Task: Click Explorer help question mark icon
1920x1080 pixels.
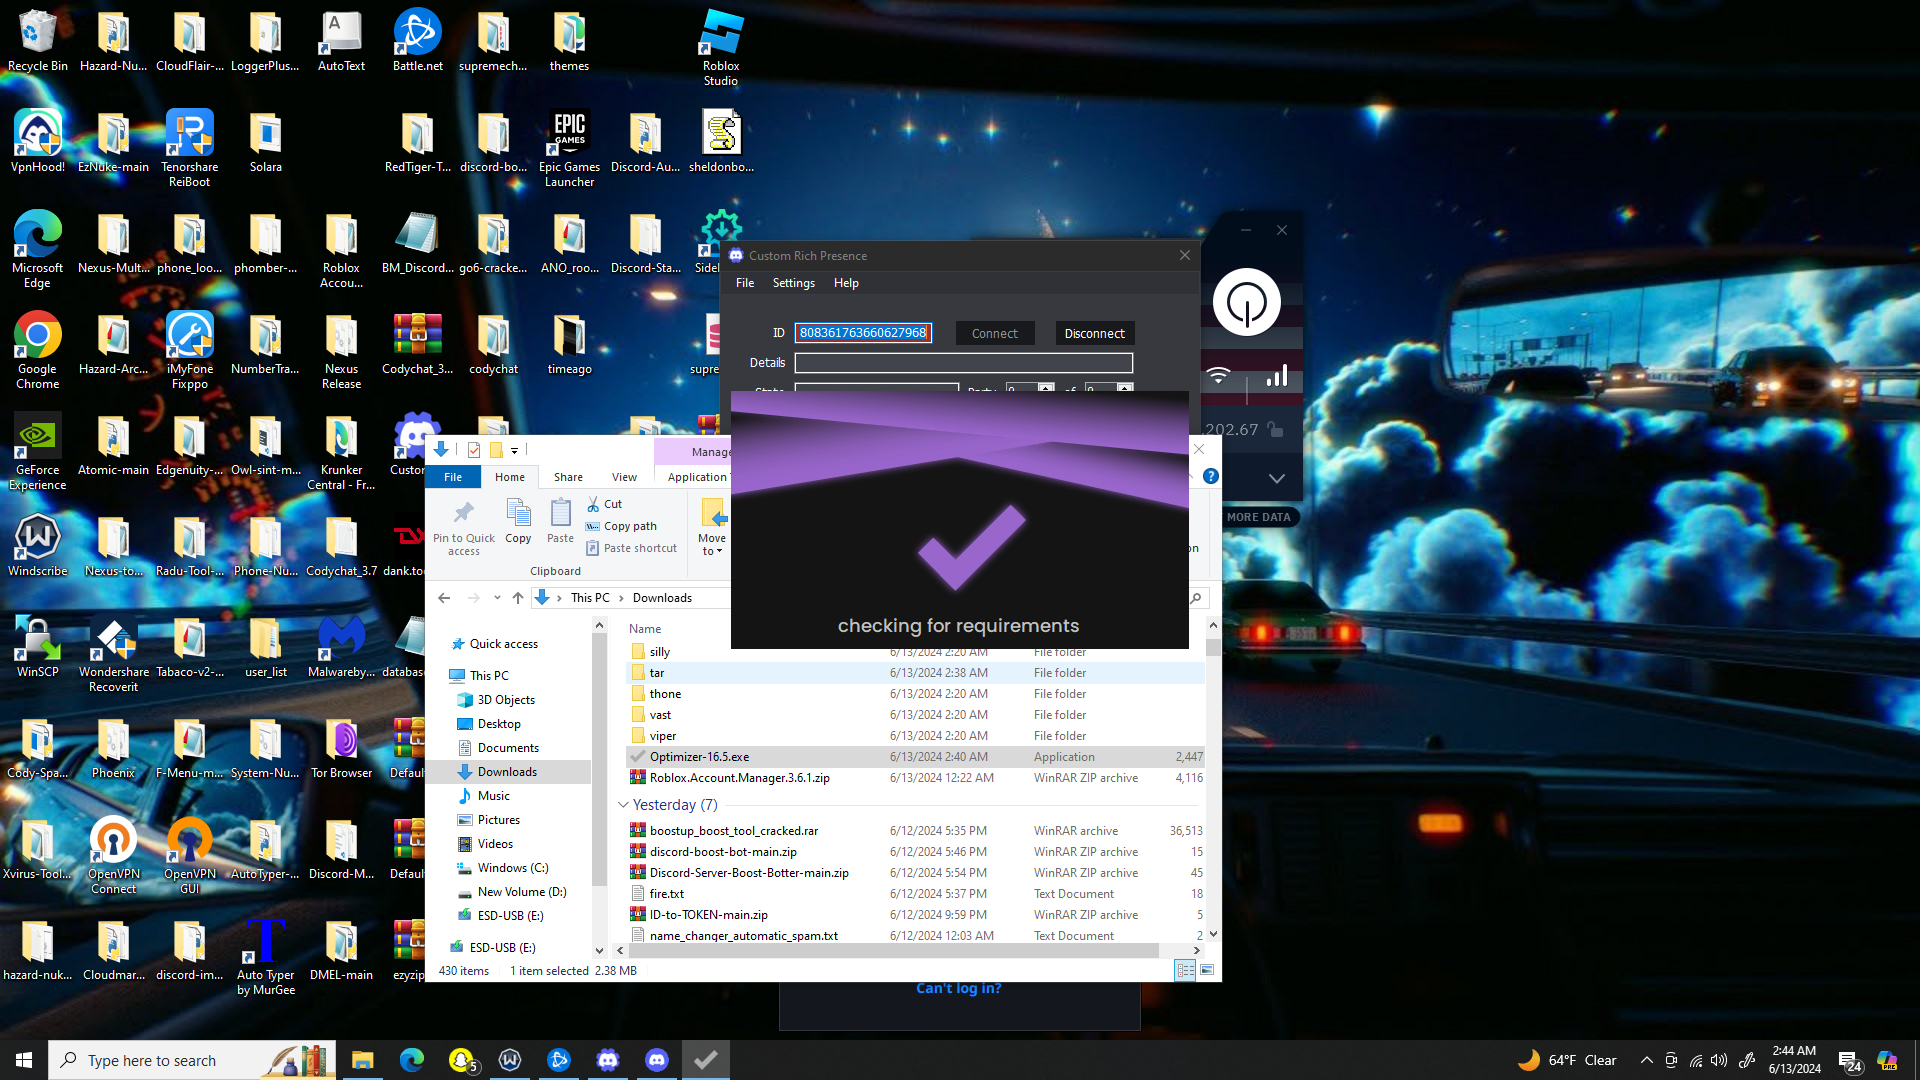Action: pyautogui.click(x=1210, y=477)
